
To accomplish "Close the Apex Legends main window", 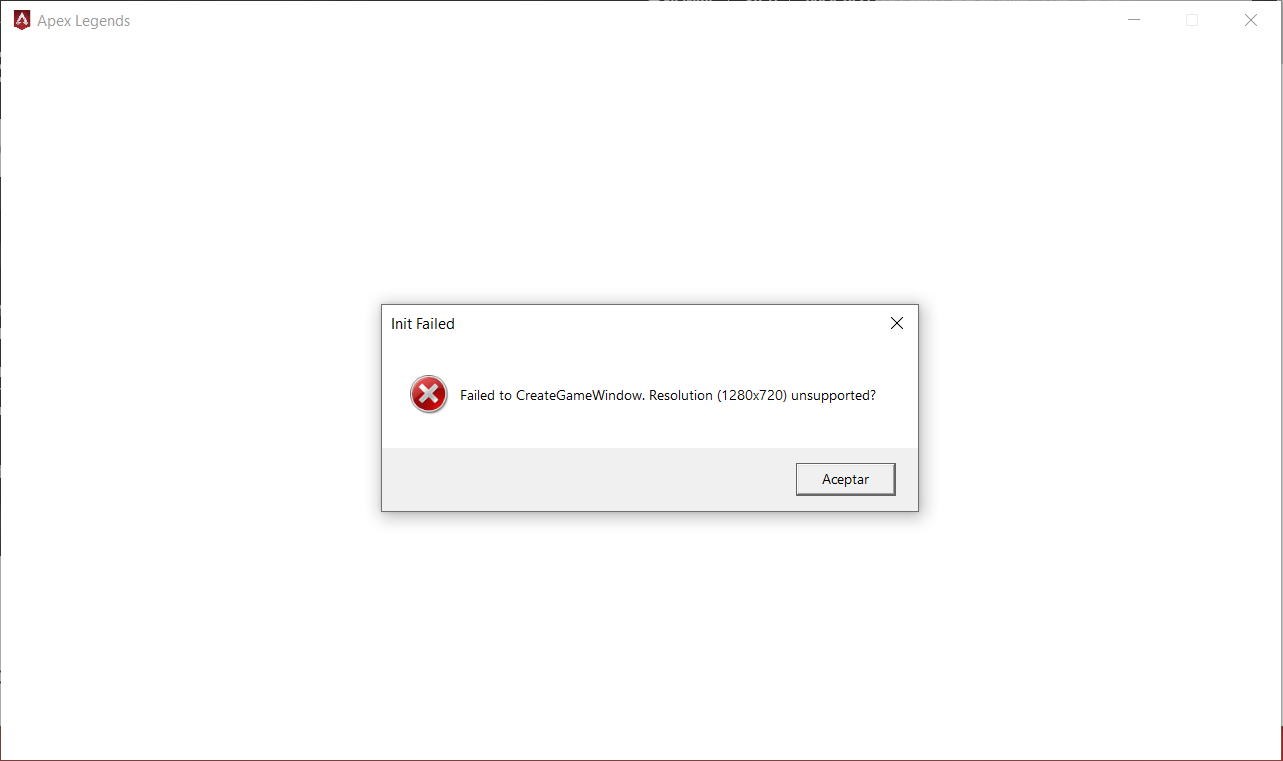I will pos(1251,20).
